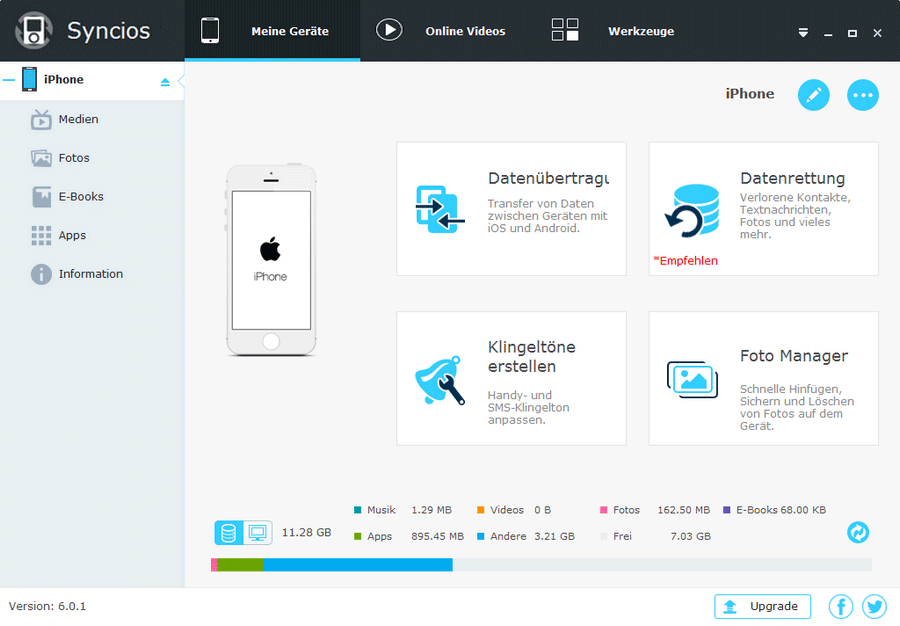
Task: Click the Fotos pink legend swatch
Action: coord(603,510)
